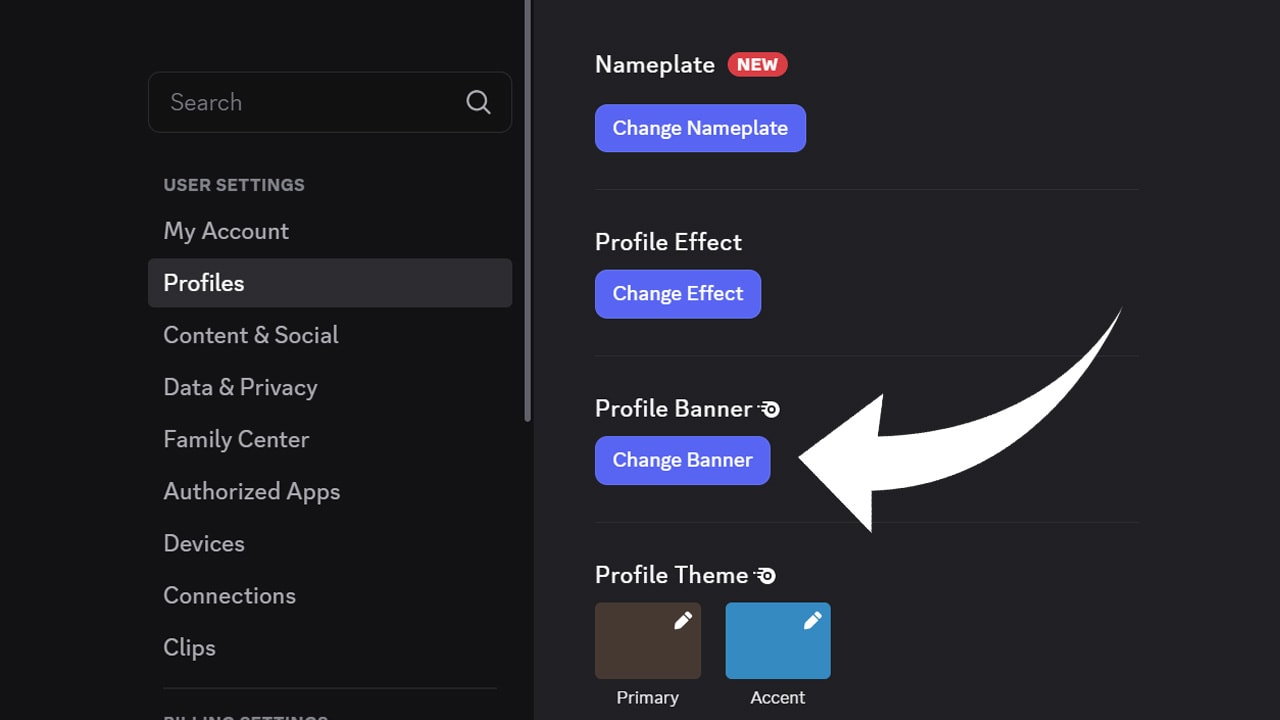Click inside the Search input field
This screenshot has width=1280, height=720.
(300, 102)
